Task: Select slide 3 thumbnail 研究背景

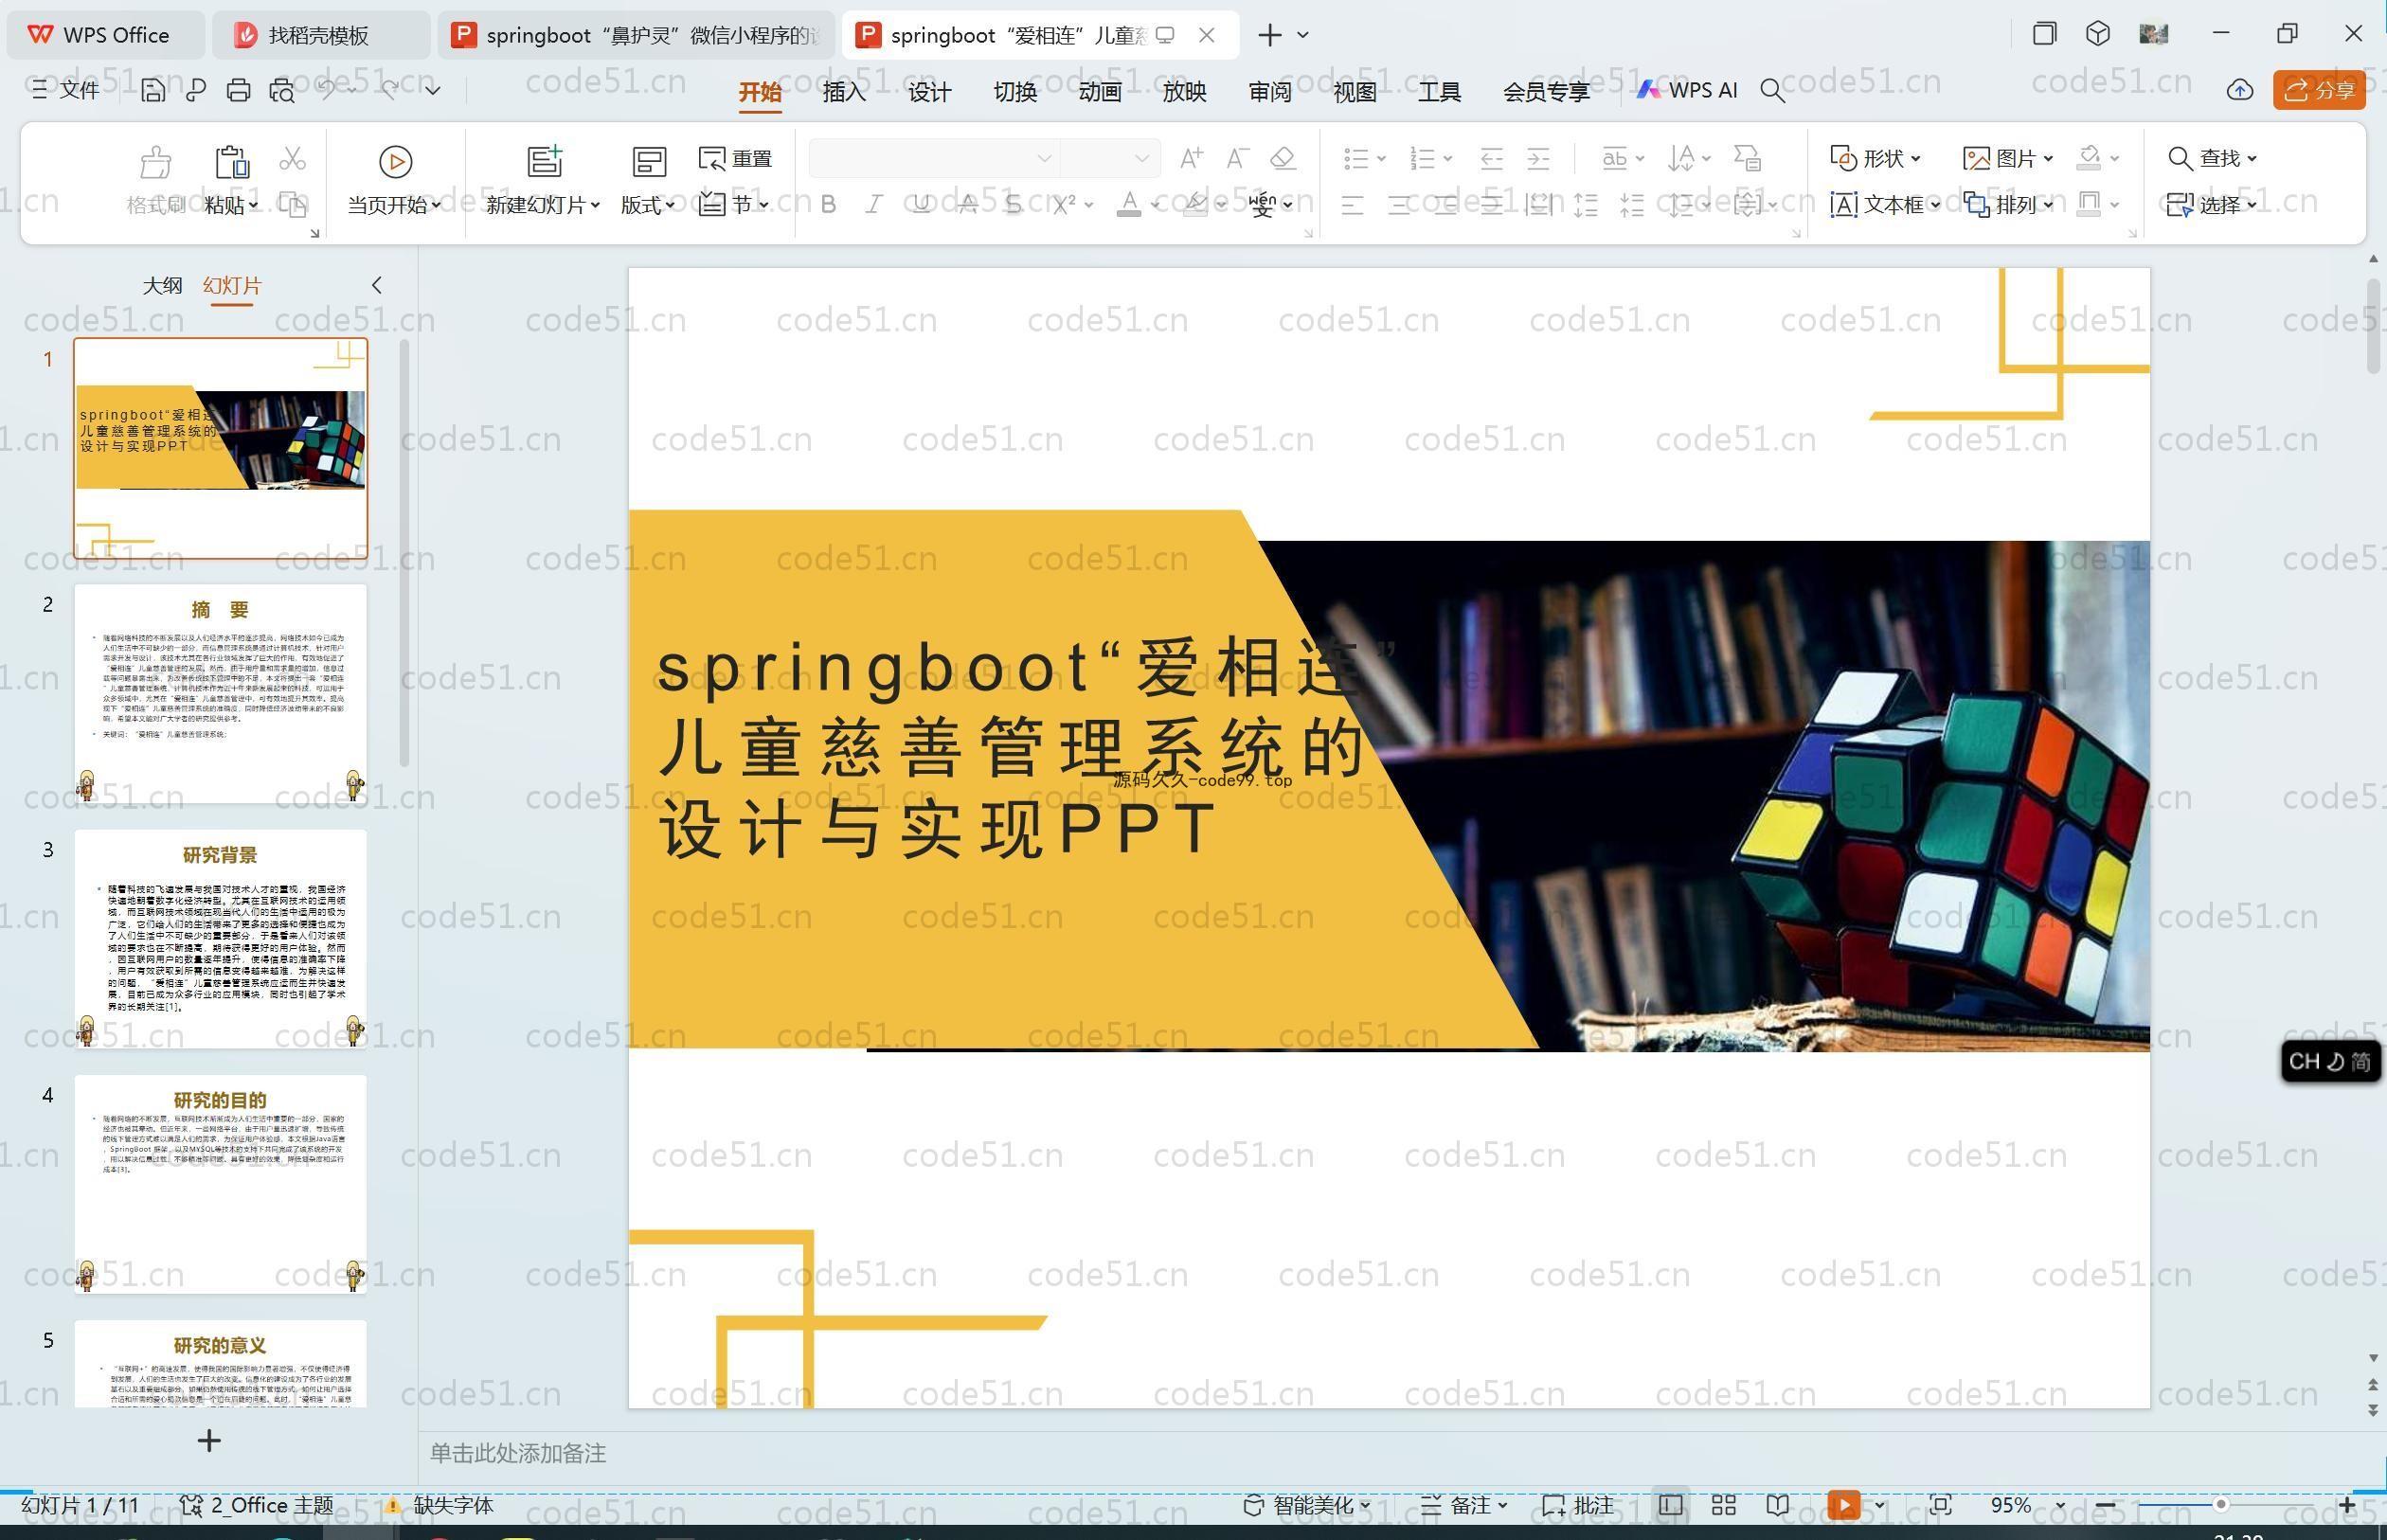Action: [x=220, y=939]
